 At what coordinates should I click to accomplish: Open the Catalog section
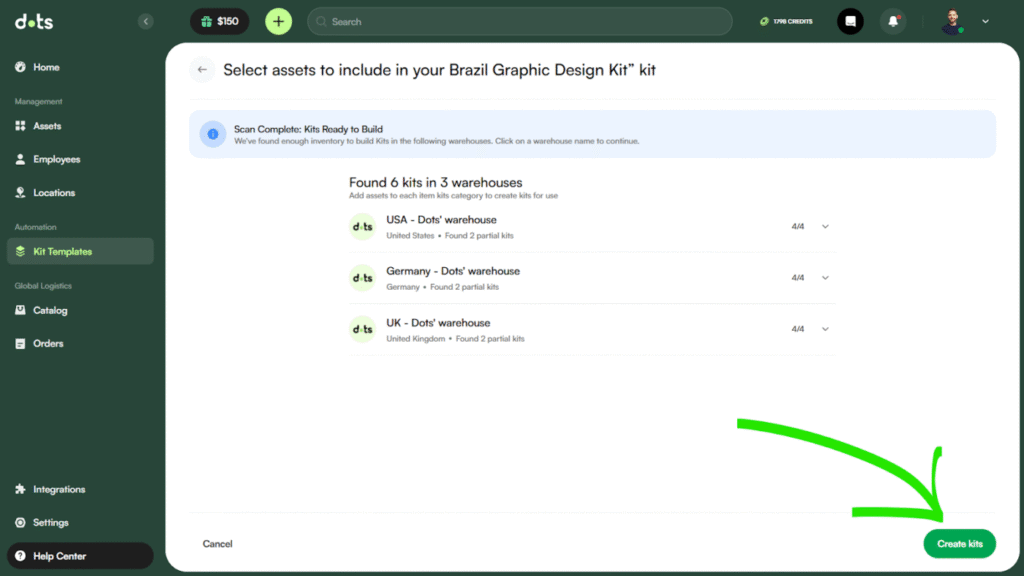pos(50,310)
